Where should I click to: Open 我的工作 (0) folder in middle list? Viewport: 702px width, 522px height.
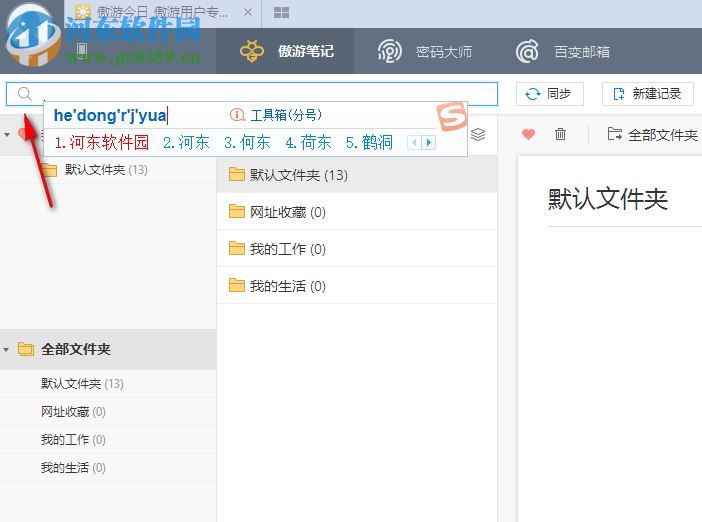[x=357, y=248]
